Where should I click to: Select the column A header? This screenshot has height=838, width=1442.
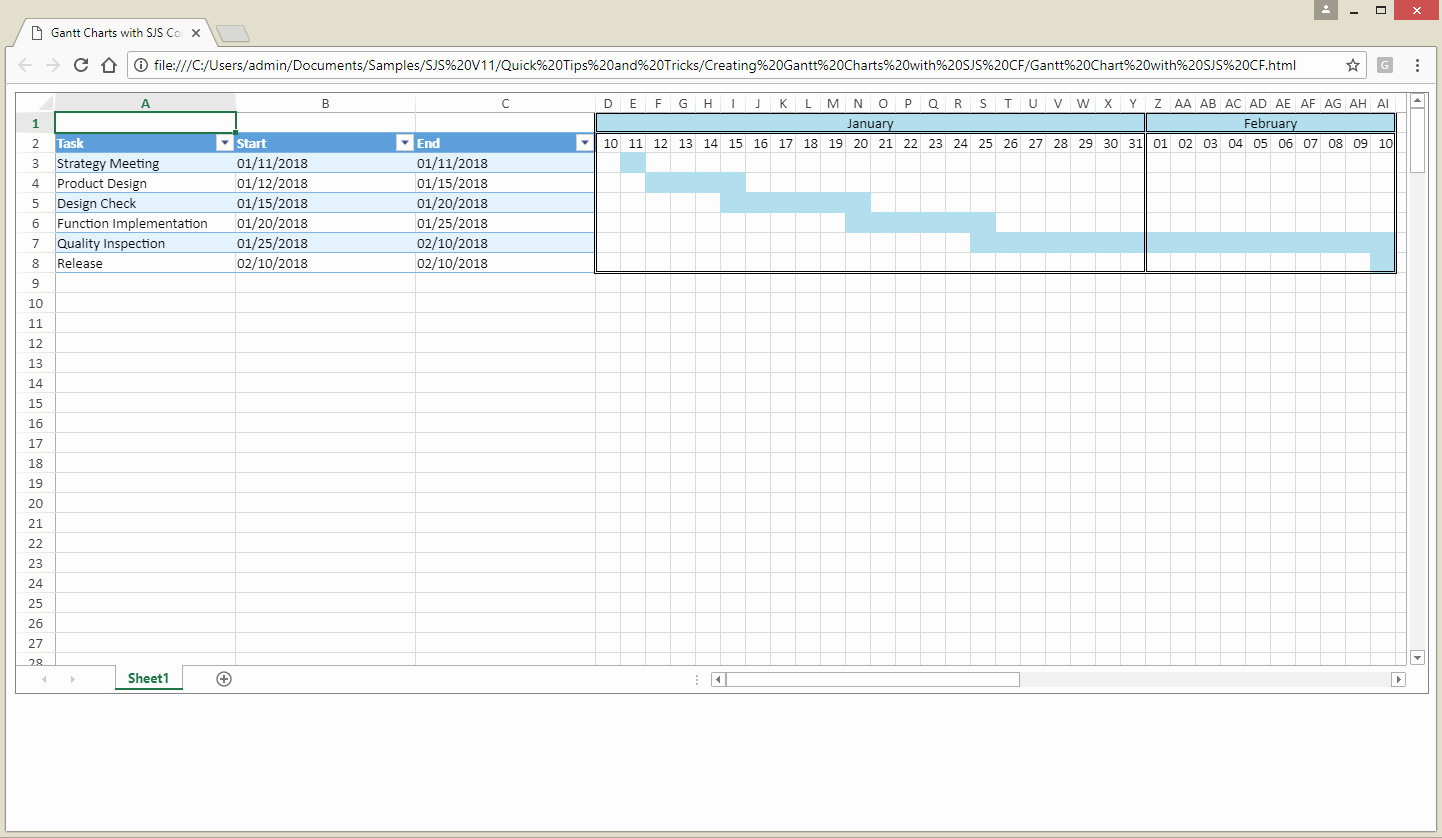coord(146,103)
